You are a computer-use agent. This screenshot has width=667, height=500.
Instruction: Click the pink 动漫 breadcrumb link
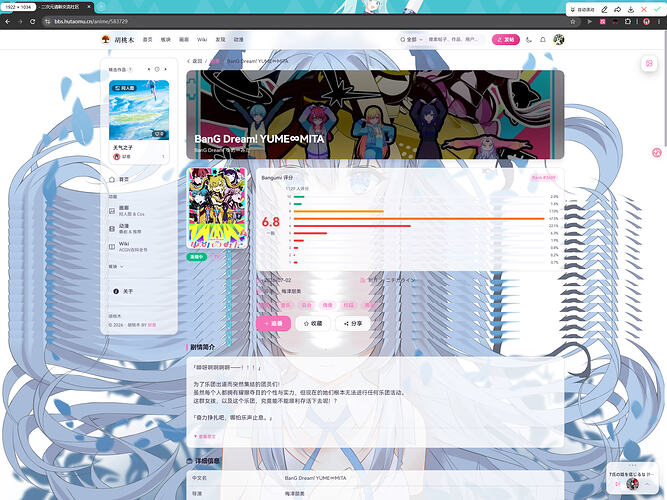pyautogui.click(x=215, y=61)
